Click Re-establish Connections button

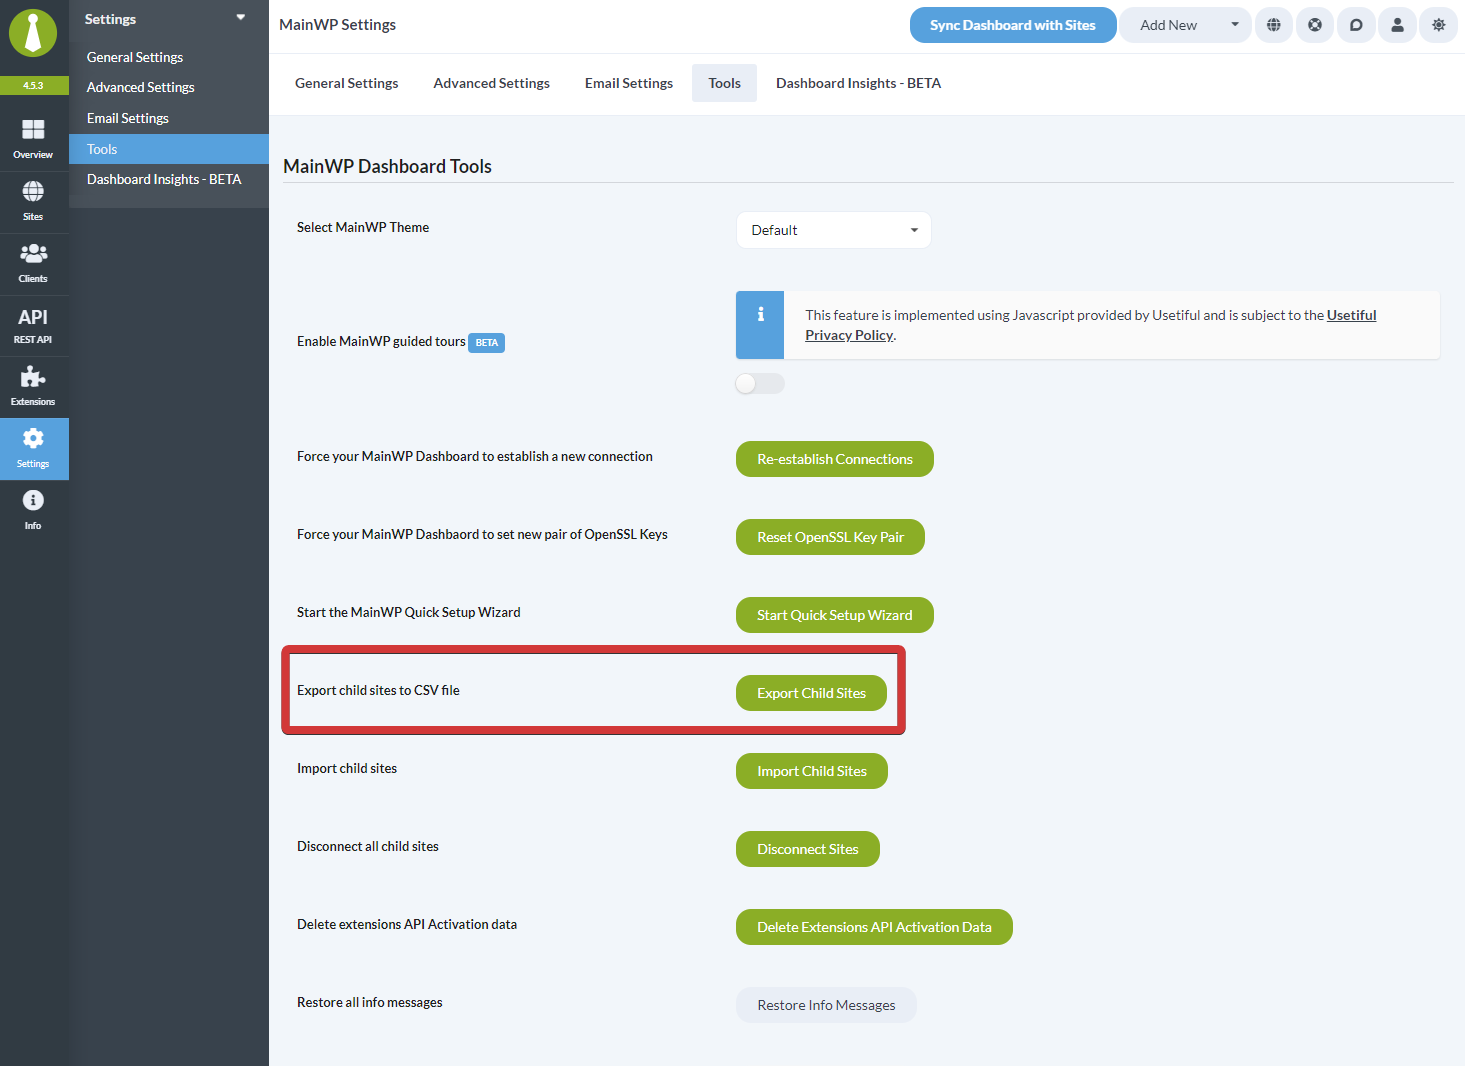835,459
